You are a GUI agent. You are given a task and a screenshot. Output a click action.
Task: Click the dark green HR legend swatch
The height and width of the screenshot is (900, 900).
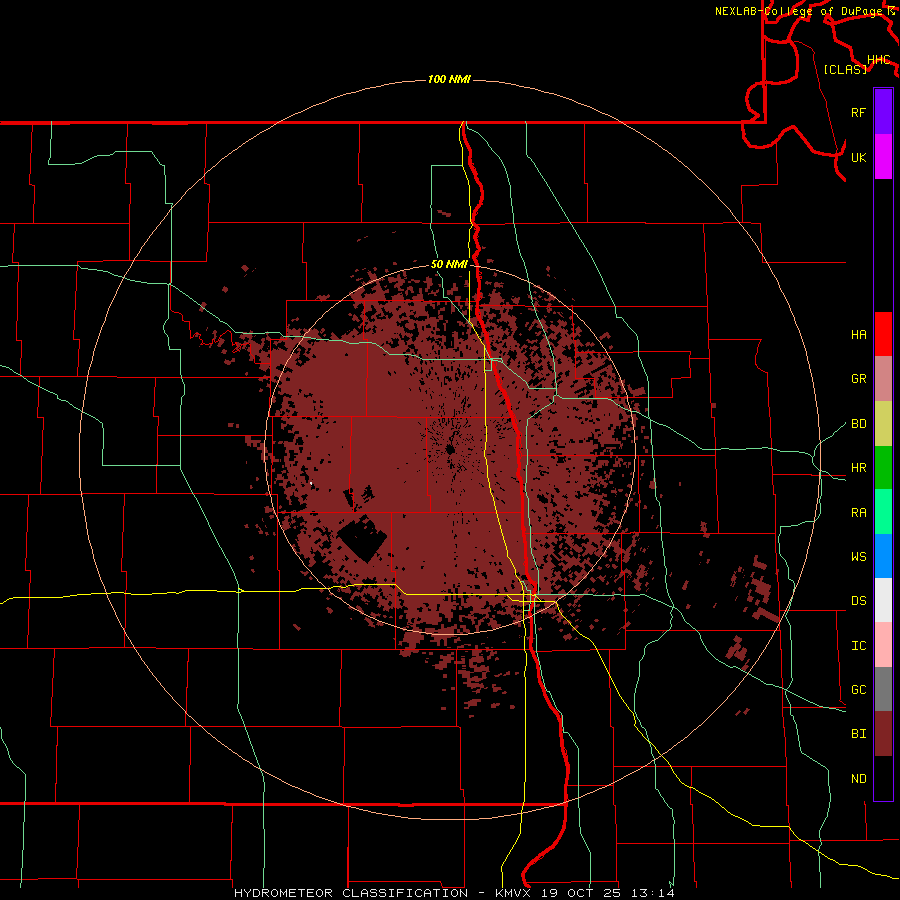point(883,467)
